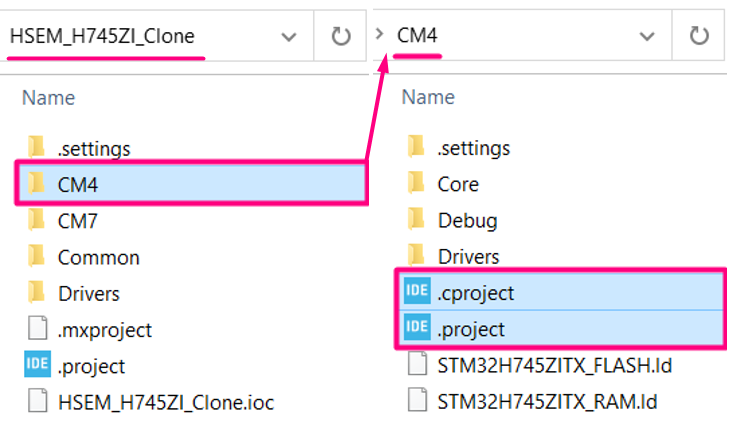Viewport: 736px width, 436px height.
Task: Select the STM32H745ZITX_RAM.ld file icon
Action: (x=416, y=401)
